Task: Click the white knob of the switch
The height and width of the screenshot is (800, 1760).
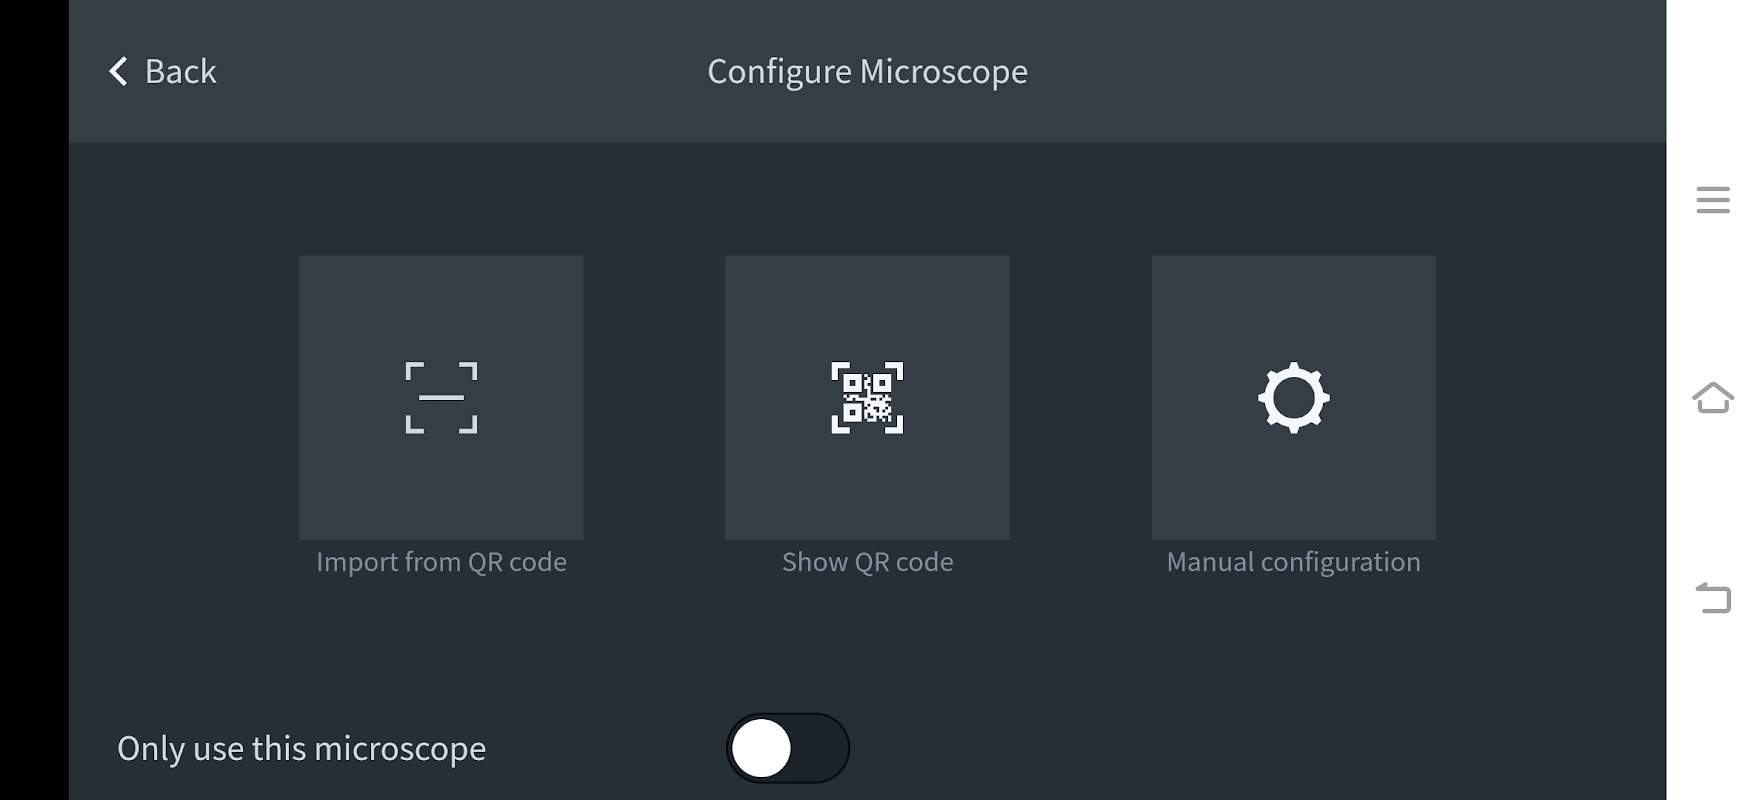Action: [762, 748]
